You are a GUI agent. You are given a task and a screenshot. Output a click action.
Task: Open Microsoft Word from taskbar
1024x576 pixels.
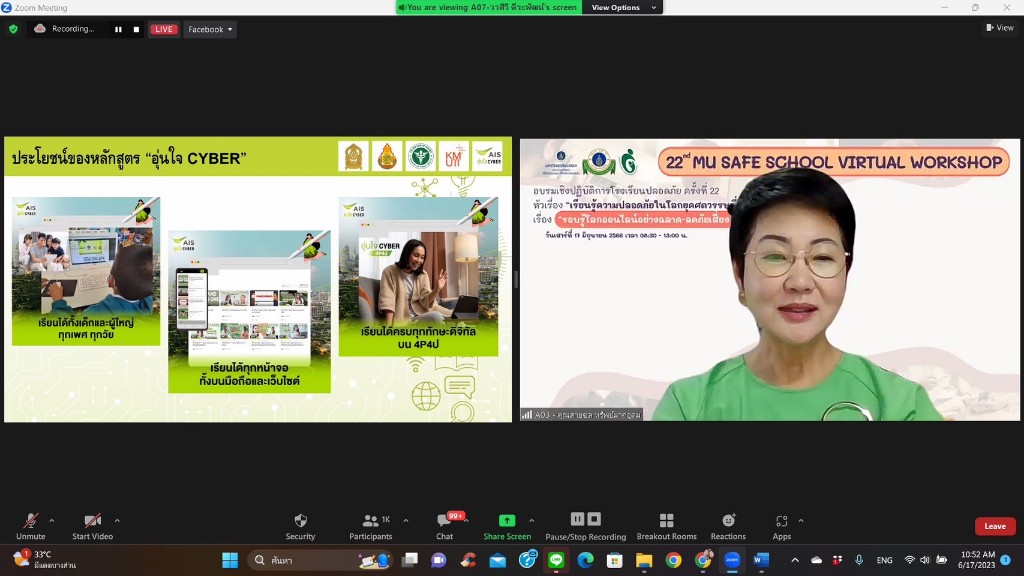761,560
